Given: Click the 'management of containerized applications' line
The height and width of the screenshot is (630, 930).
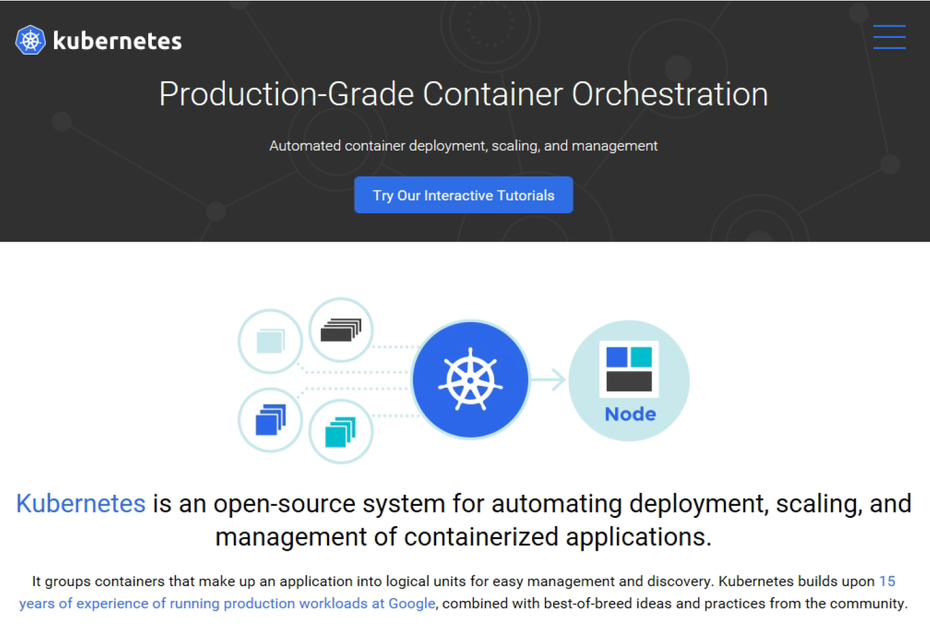Looking at the screenshot, I should click(x=463, y=536).
